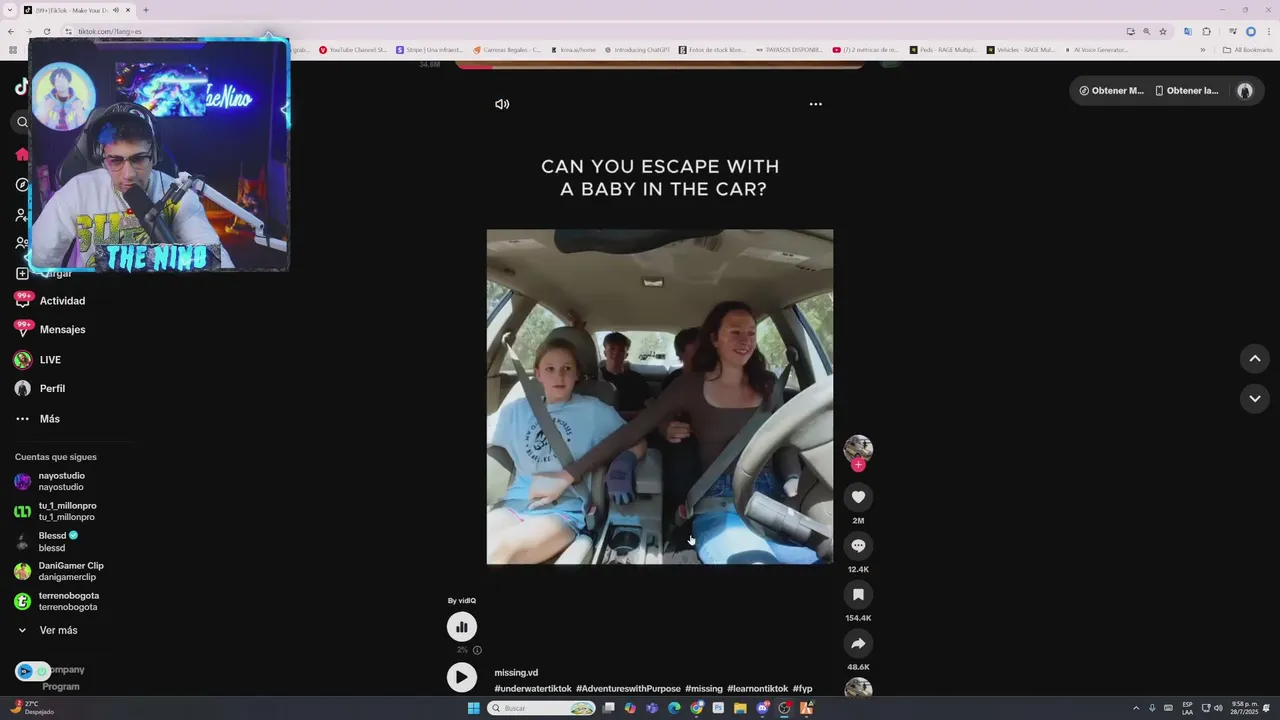The image size is (1280, 720).
Task: Open weather widget showing 27°C
Action: tap(32, 708)
